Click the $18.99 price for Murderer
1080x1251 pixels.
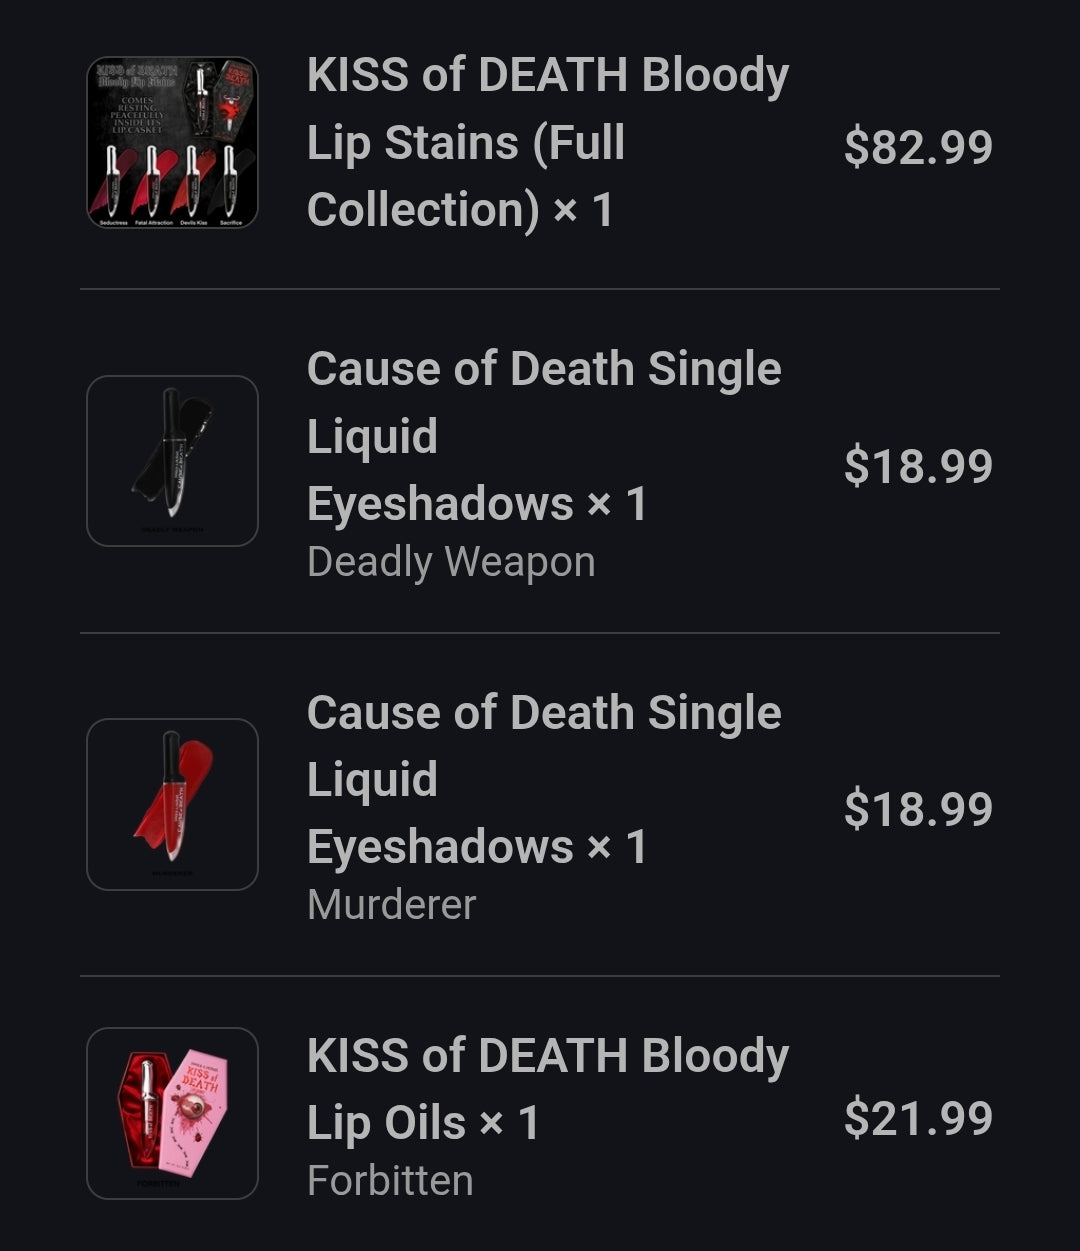918,809
